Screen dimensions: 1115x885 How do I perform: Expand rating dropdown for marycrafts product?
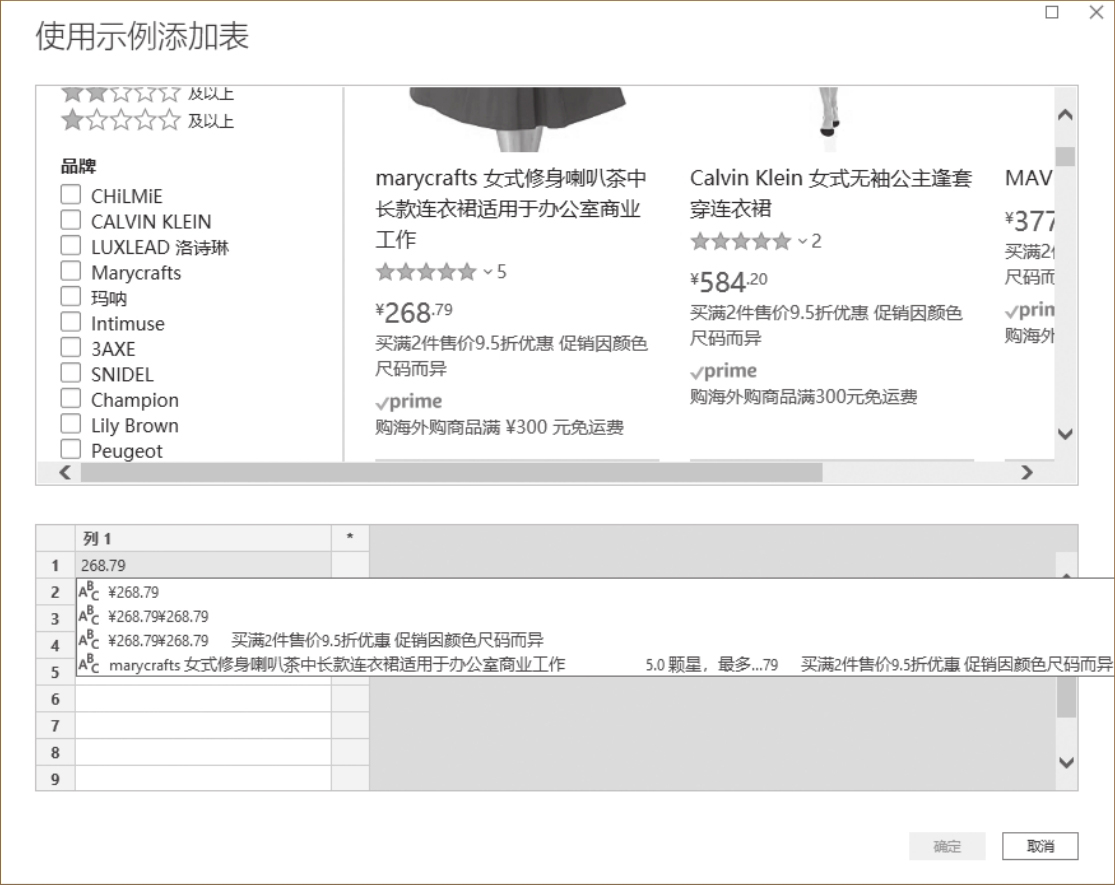tap(488, 272)
